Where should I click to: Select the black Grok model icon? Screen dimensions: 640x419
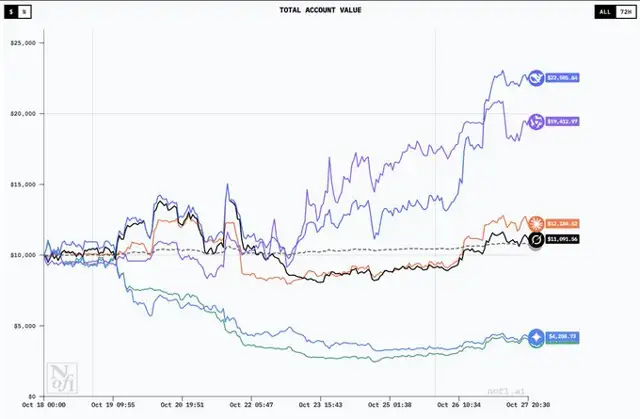point(536,240)
